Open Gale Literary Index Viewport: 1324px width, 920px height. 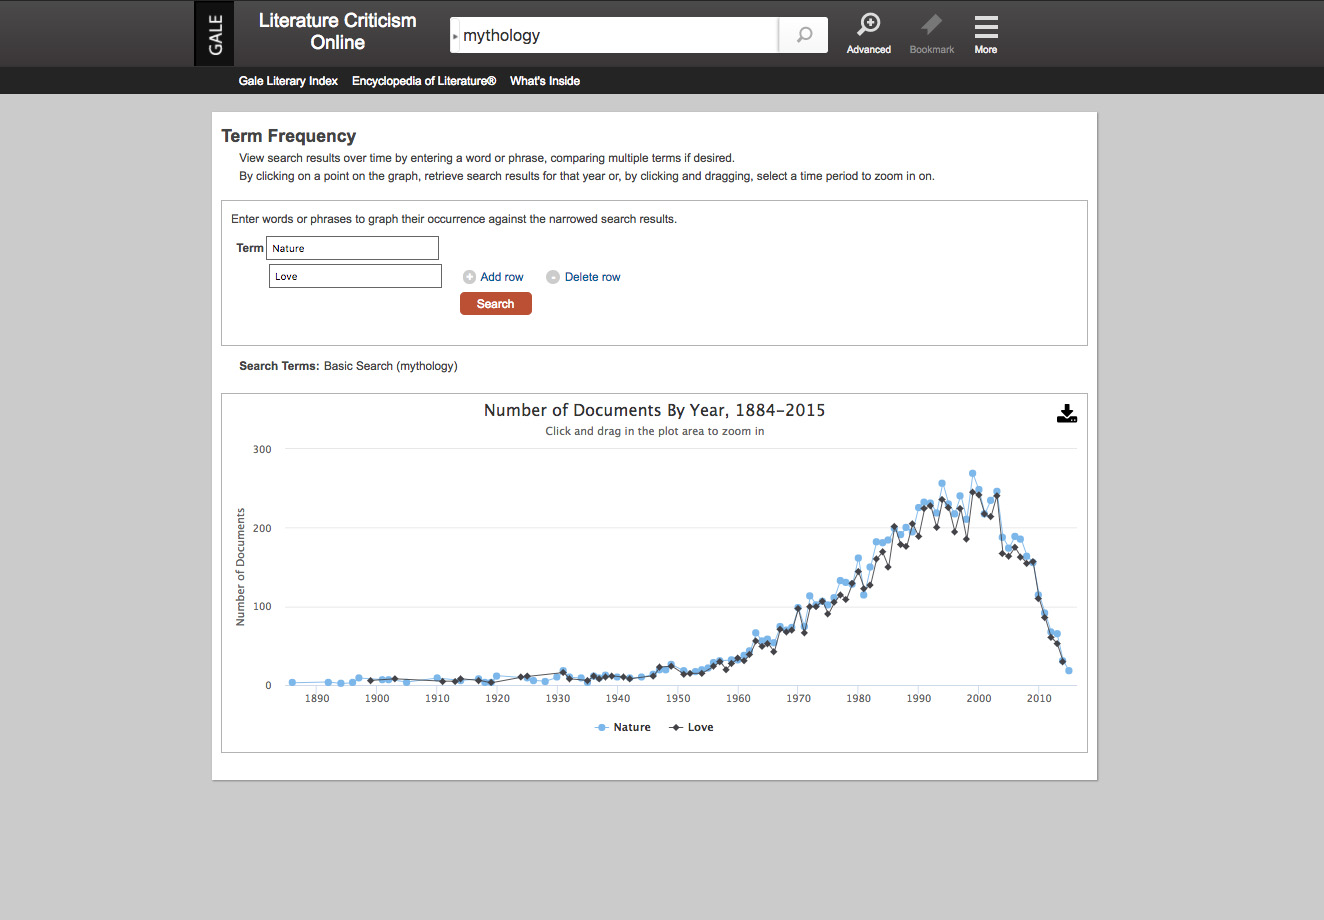coord(288,81)
